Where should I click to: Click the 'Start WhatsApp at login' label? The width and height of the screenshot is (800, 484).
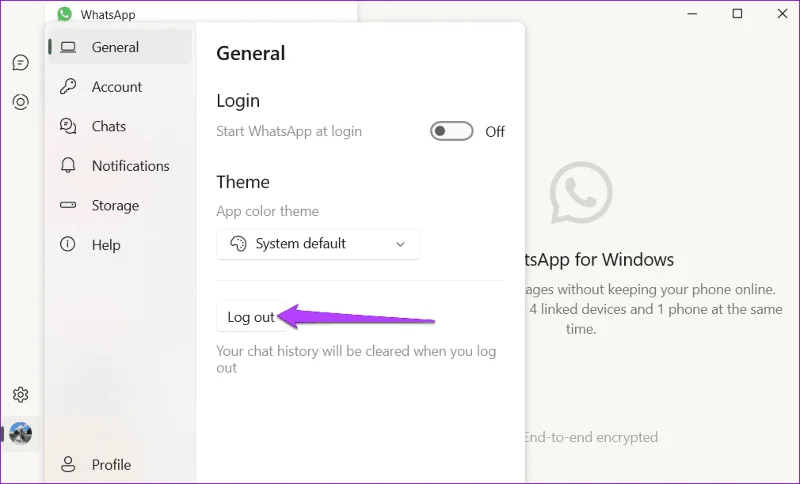289,131
